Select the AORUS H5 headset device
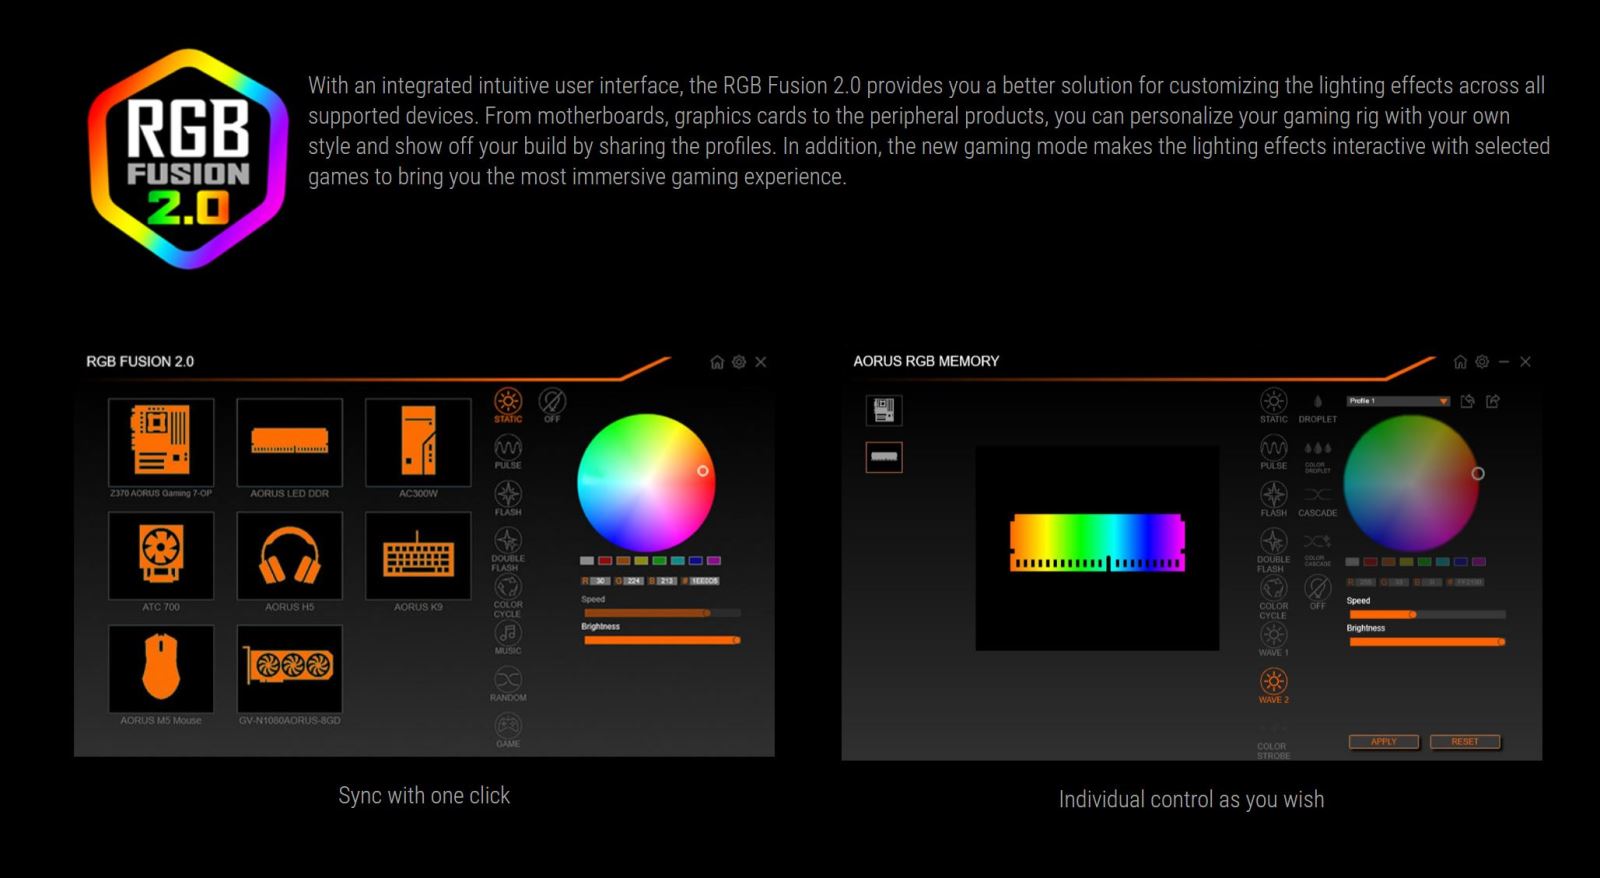This screenshot has width=1600, height=878. coord(290,556)
